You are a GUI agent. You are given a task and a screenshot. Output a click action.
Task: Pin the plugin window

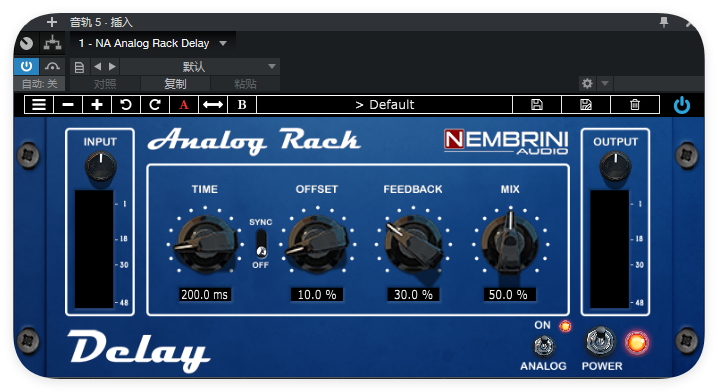point(664,22)
